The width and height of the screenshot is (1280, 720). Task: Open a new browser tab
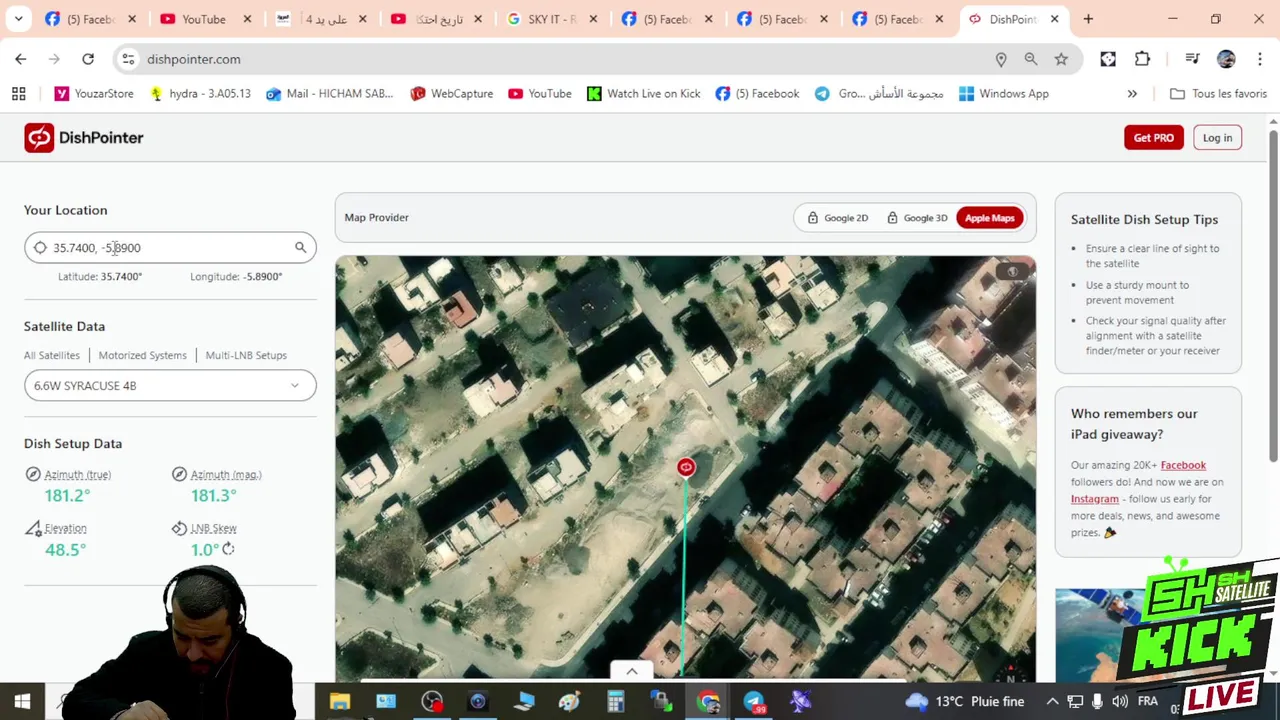(1088, 19)
